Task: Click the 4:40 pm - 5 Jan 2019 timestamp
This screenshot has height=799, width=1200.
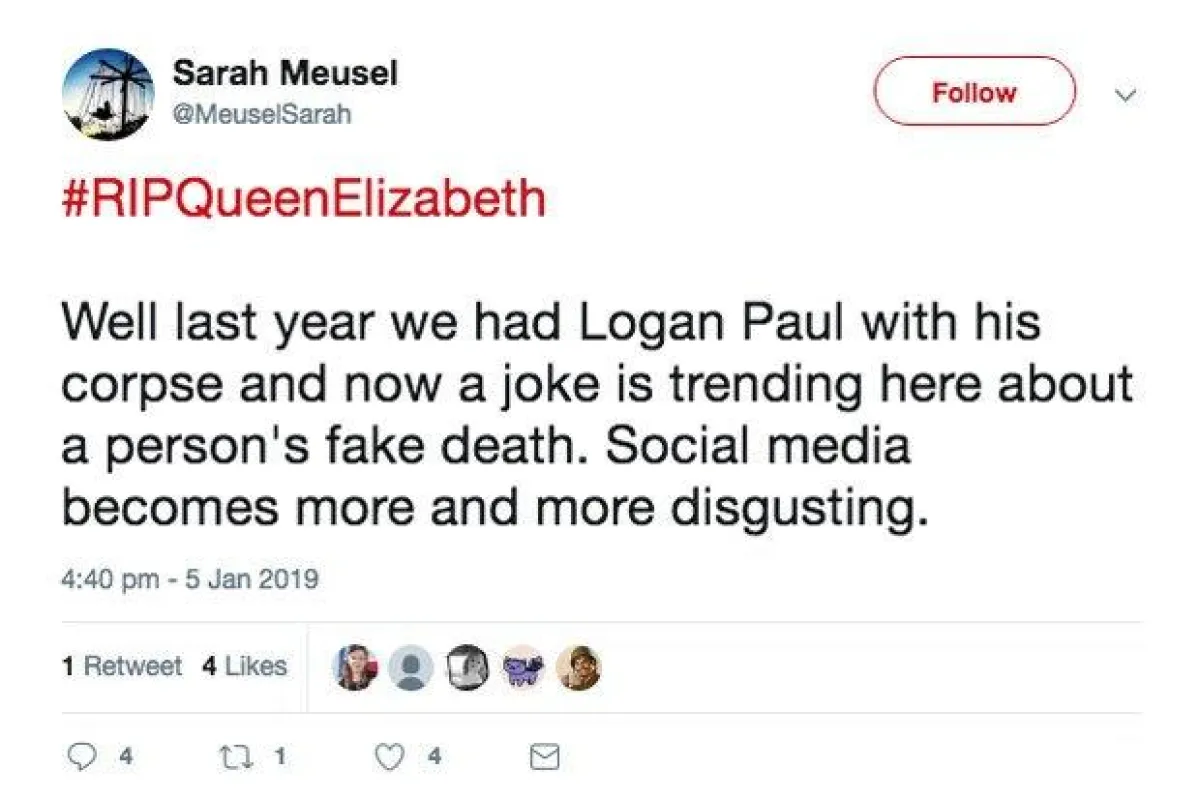Action: [x=190, y=578]
